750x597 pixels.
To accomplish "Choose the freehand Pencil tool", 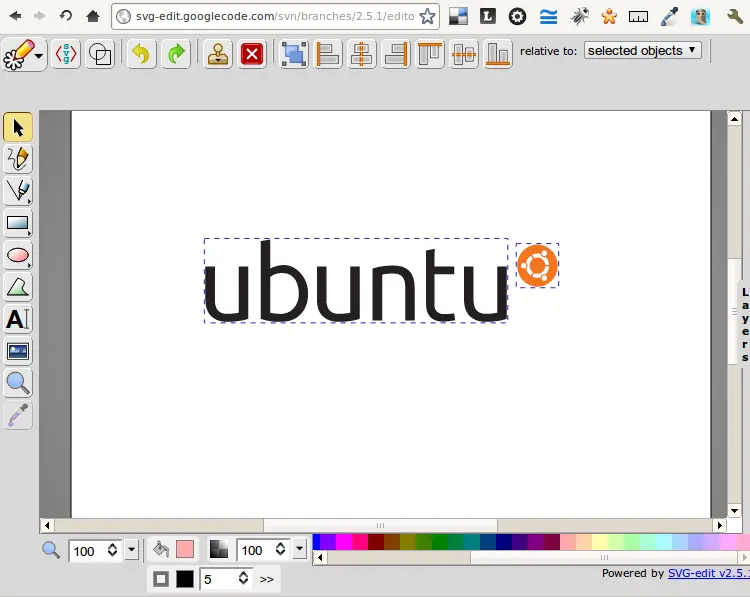I will [x=18, y=159].
